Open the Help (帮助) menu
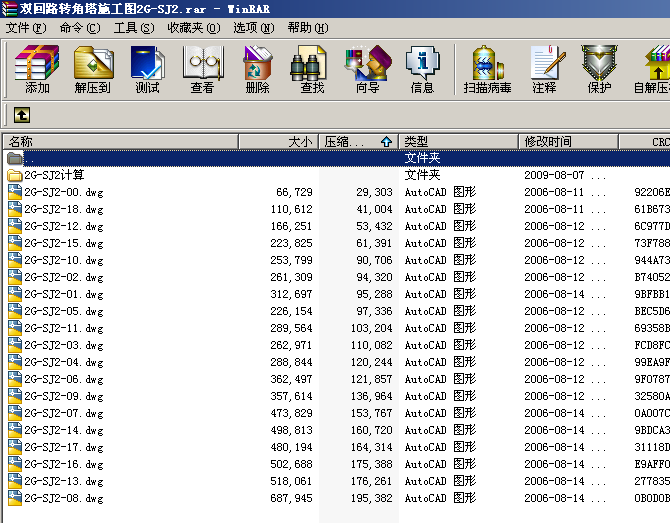670x523 pixels. 308,28
